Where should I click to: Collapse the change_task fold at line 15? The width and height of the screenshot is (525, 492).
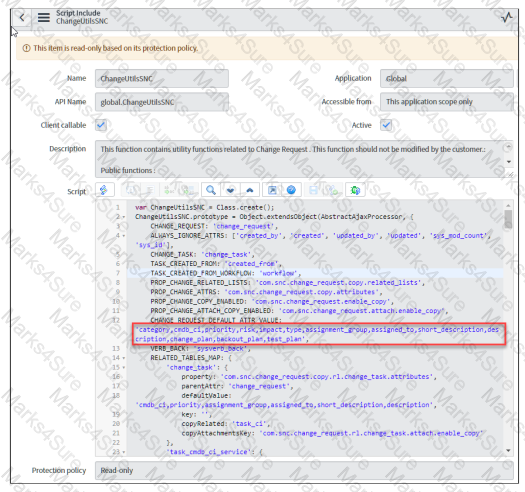pos(124,367)
